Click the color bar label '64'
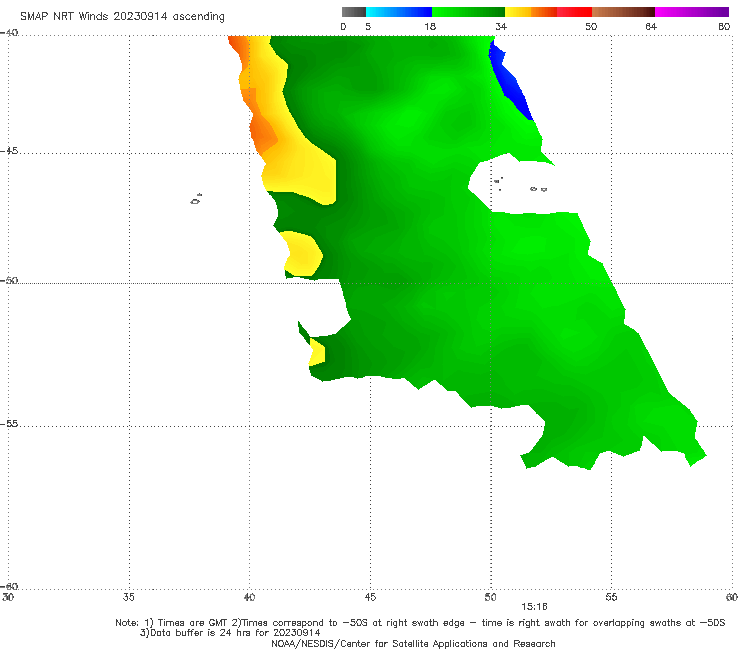This screenshot has width=740, height=650. [x=651, y=27]
